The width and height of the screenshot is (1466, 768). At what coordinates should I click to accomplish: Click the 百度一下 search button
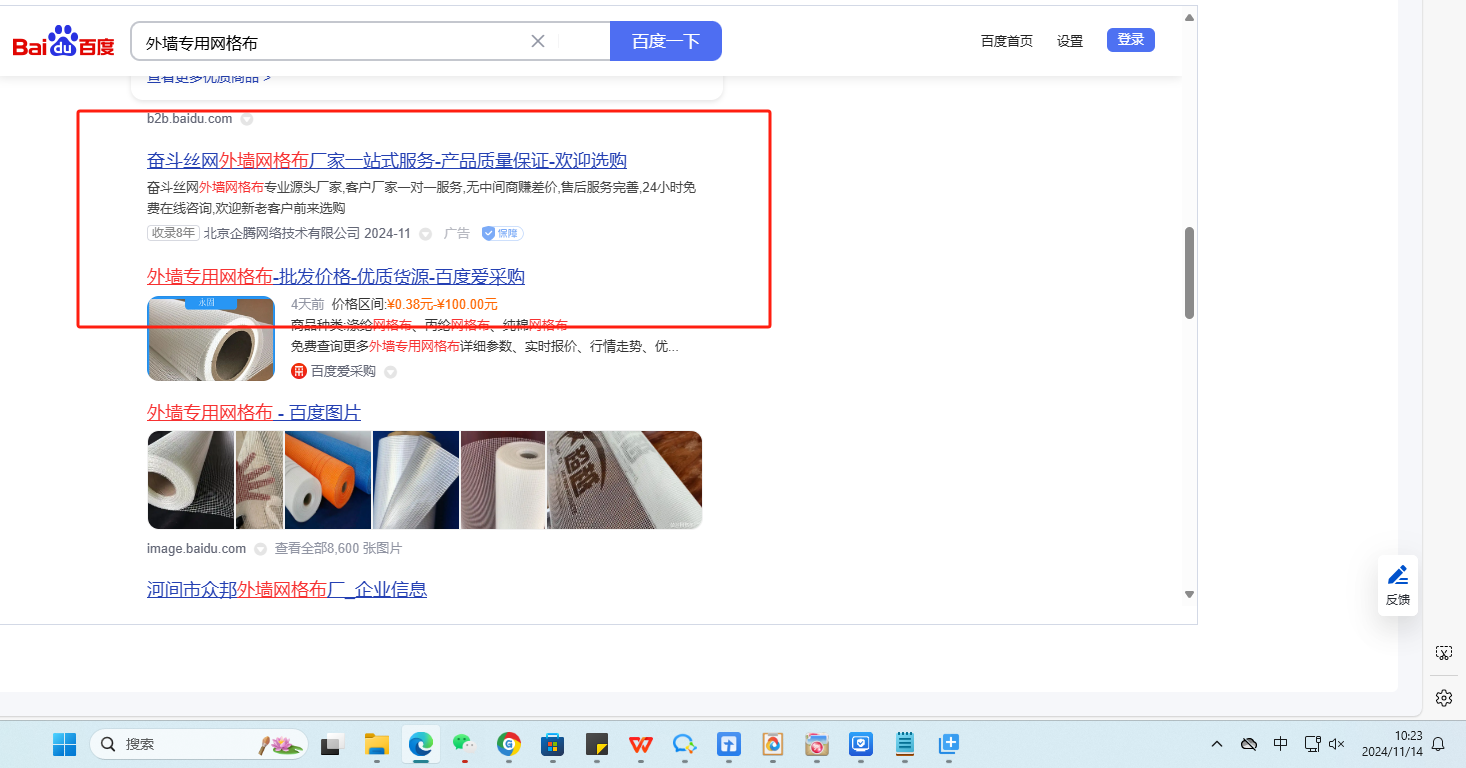[666, 41]
